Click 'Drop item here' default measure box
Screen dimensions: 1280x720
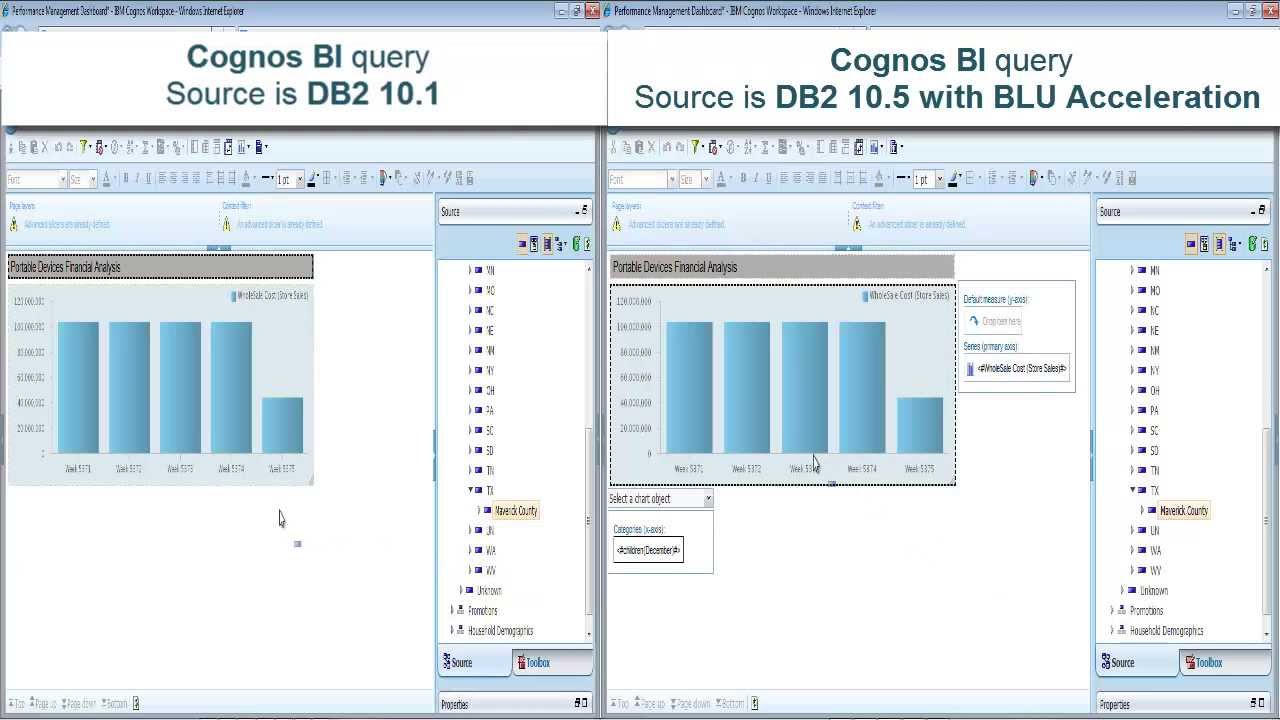click(x=993, y=321)
